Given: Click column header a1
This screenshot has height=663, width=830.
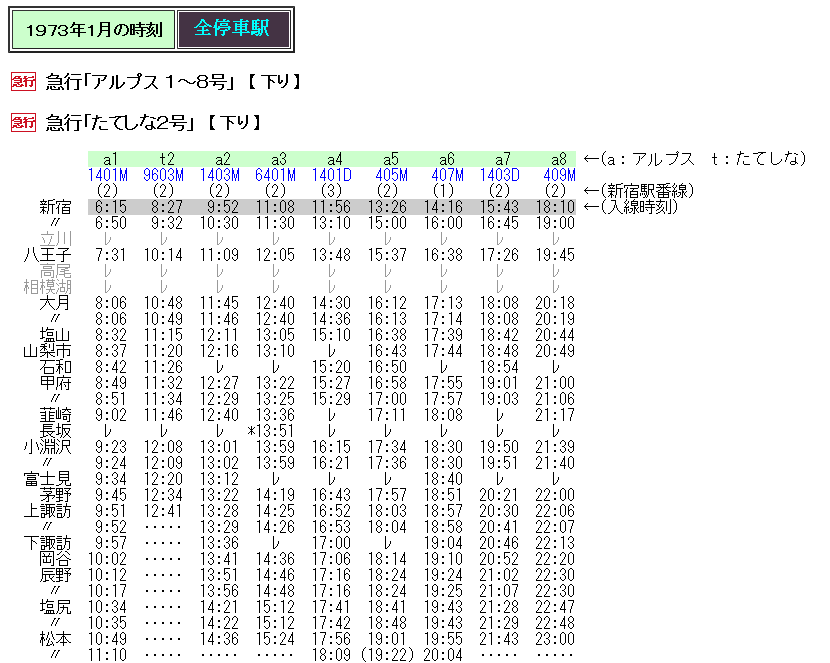Looking at the screenshot, I should 110,159.
